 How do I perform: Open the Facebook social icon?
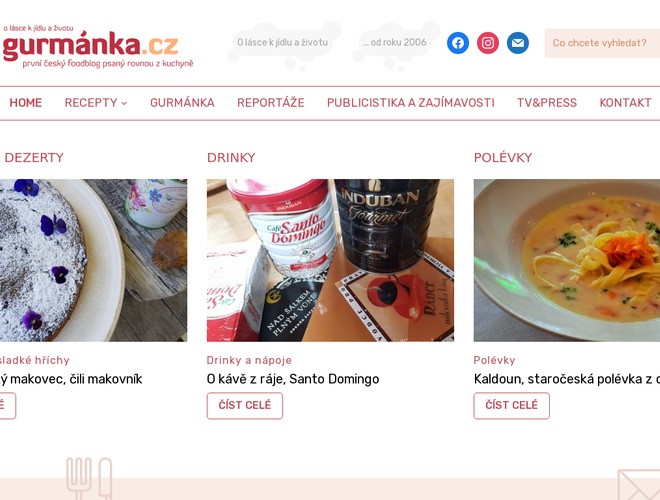pyautogui.click(x=458, y=43)
